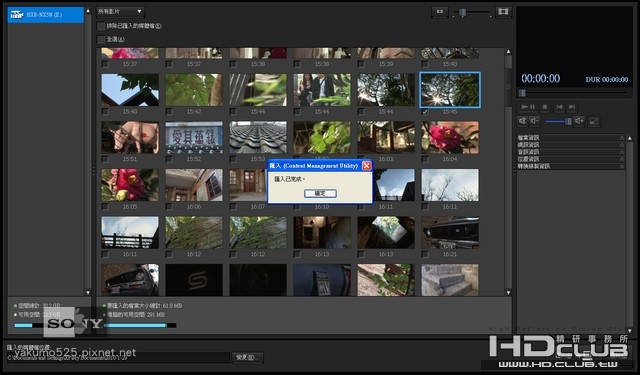Check the box for the 15:52 clip
This screenshot has width=640, height=375.
[x=169, y=159]
